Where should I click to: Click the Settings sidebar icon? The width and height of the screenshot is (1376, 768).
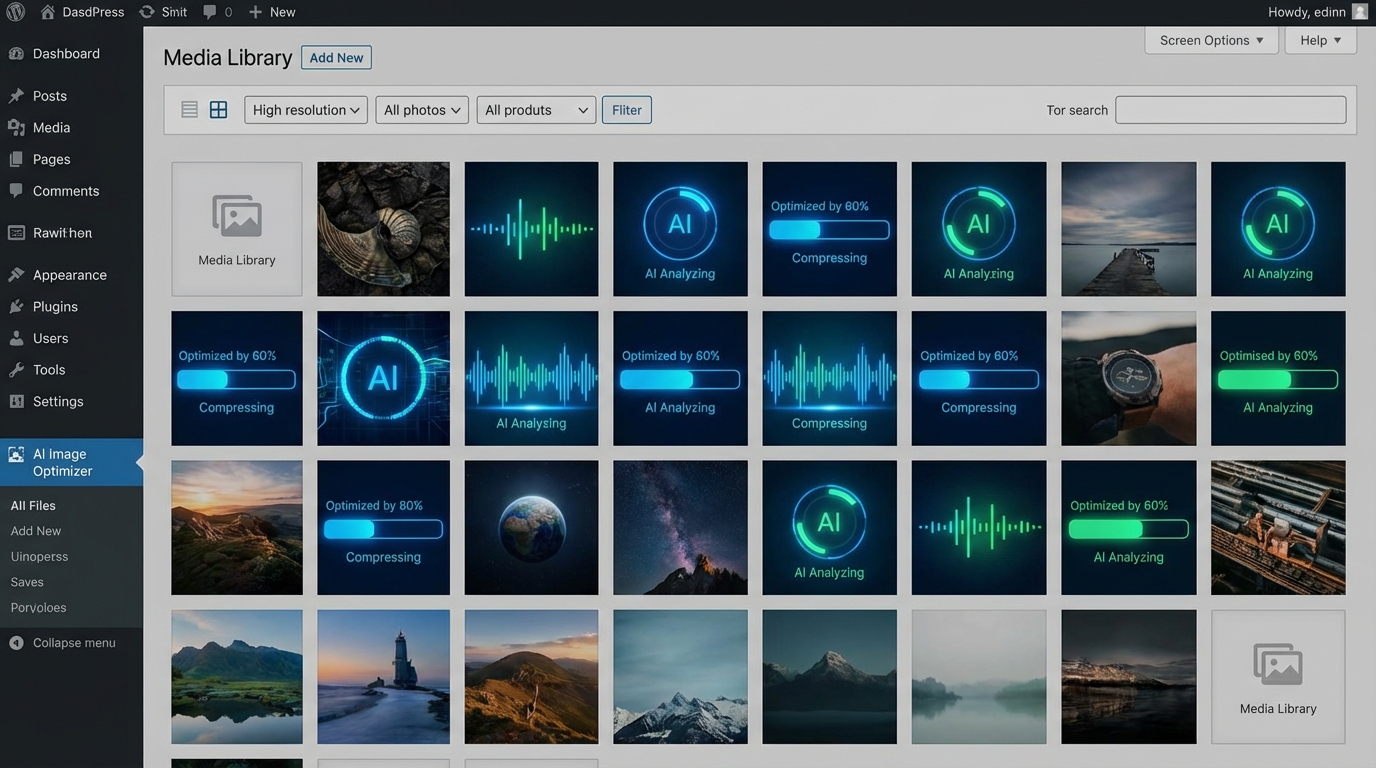pos(18,401)
